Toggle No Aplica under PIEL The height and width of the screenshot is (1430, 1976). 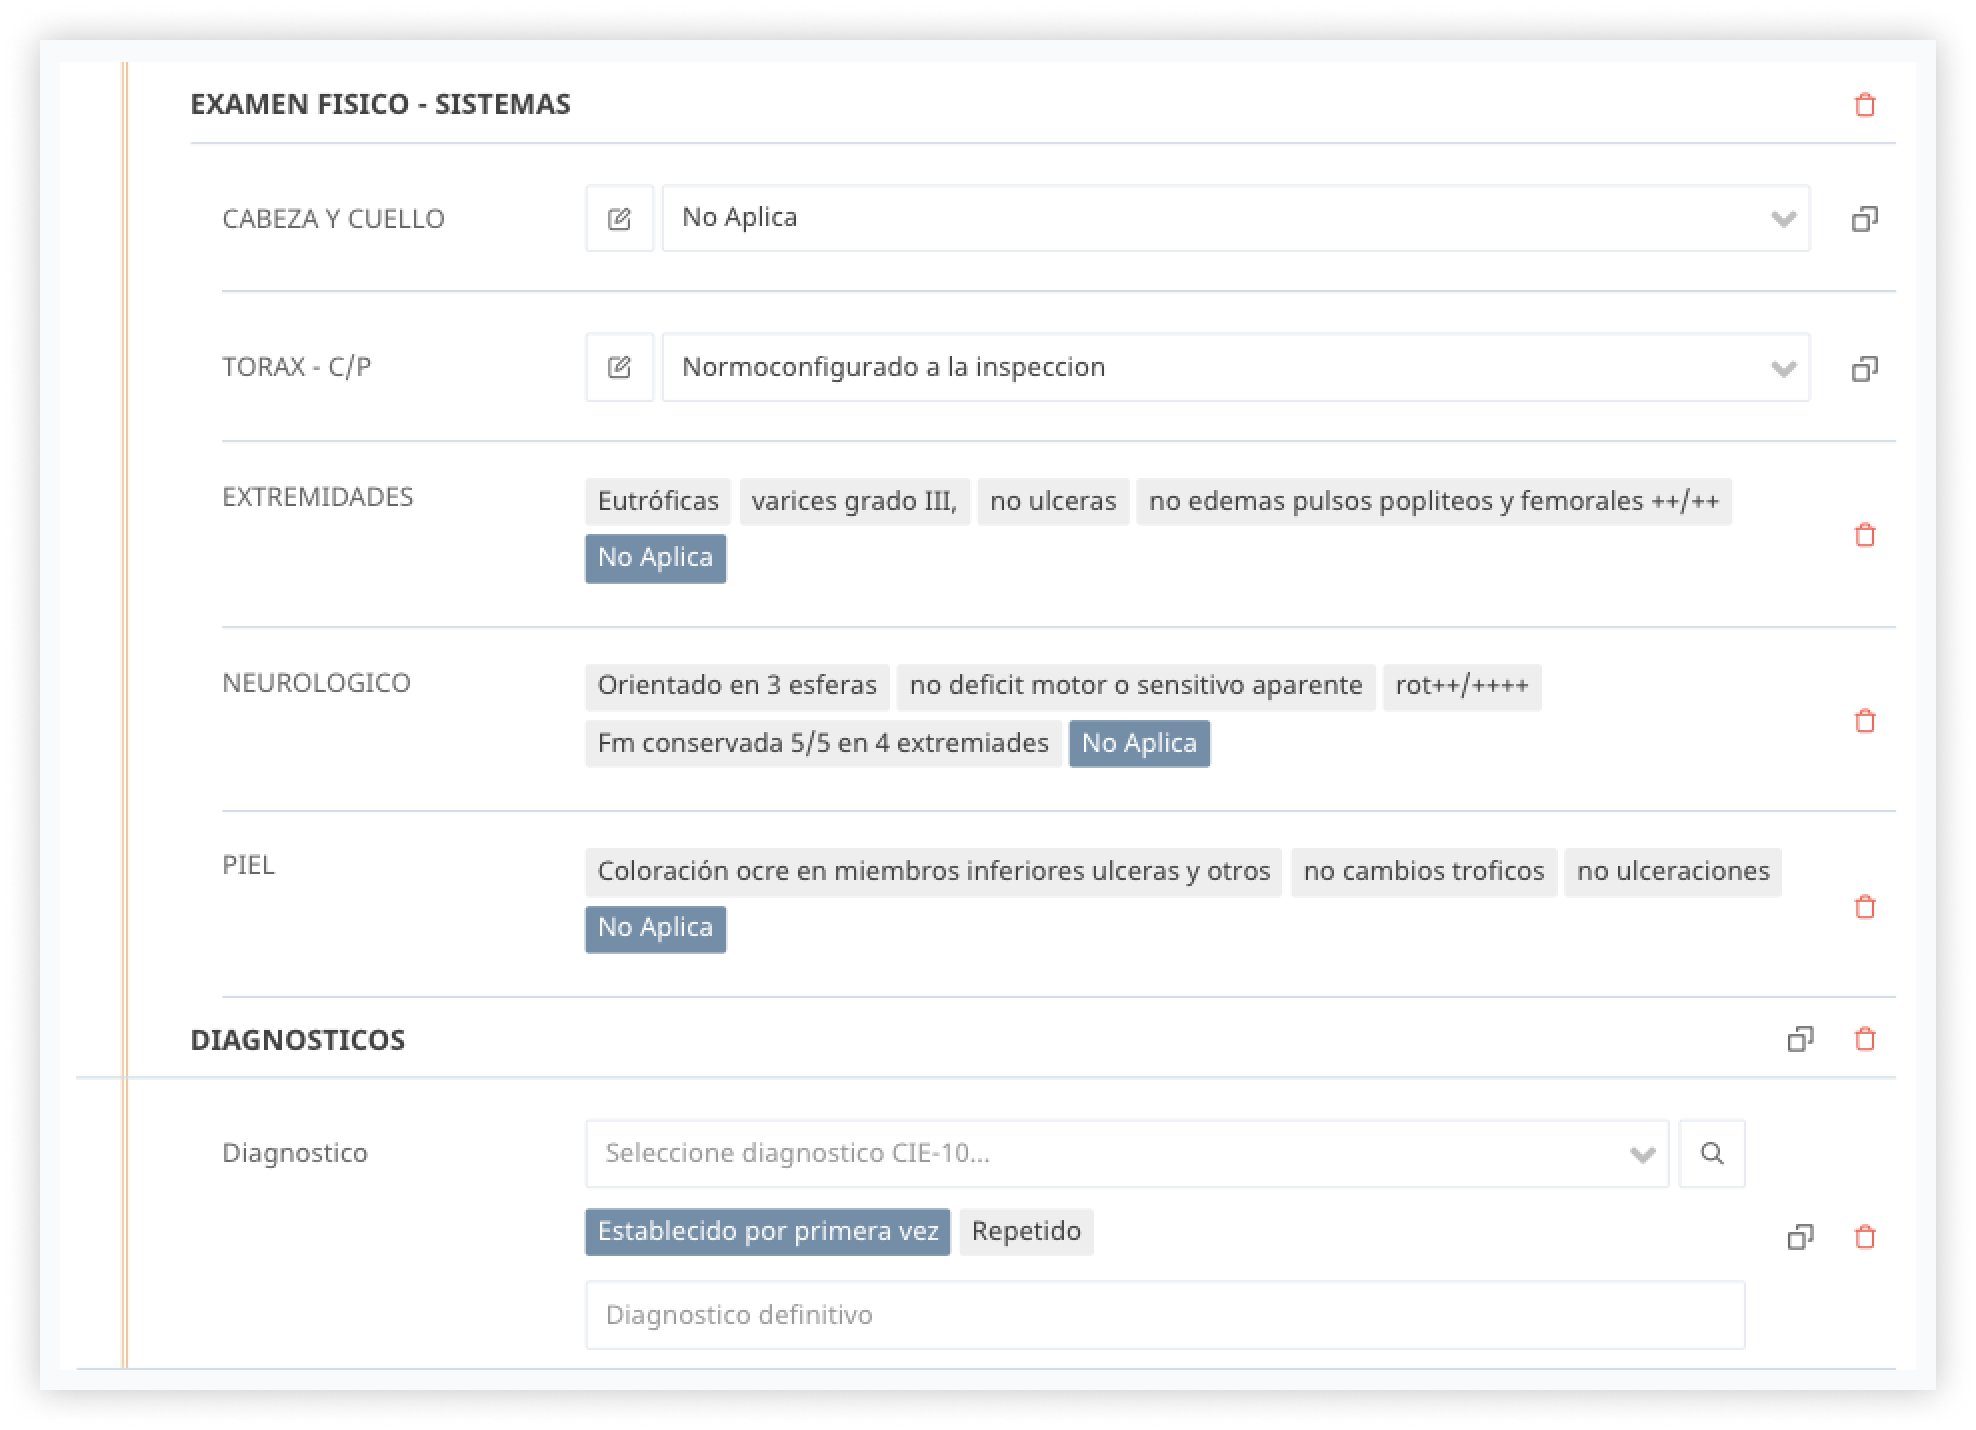[655, 928]
